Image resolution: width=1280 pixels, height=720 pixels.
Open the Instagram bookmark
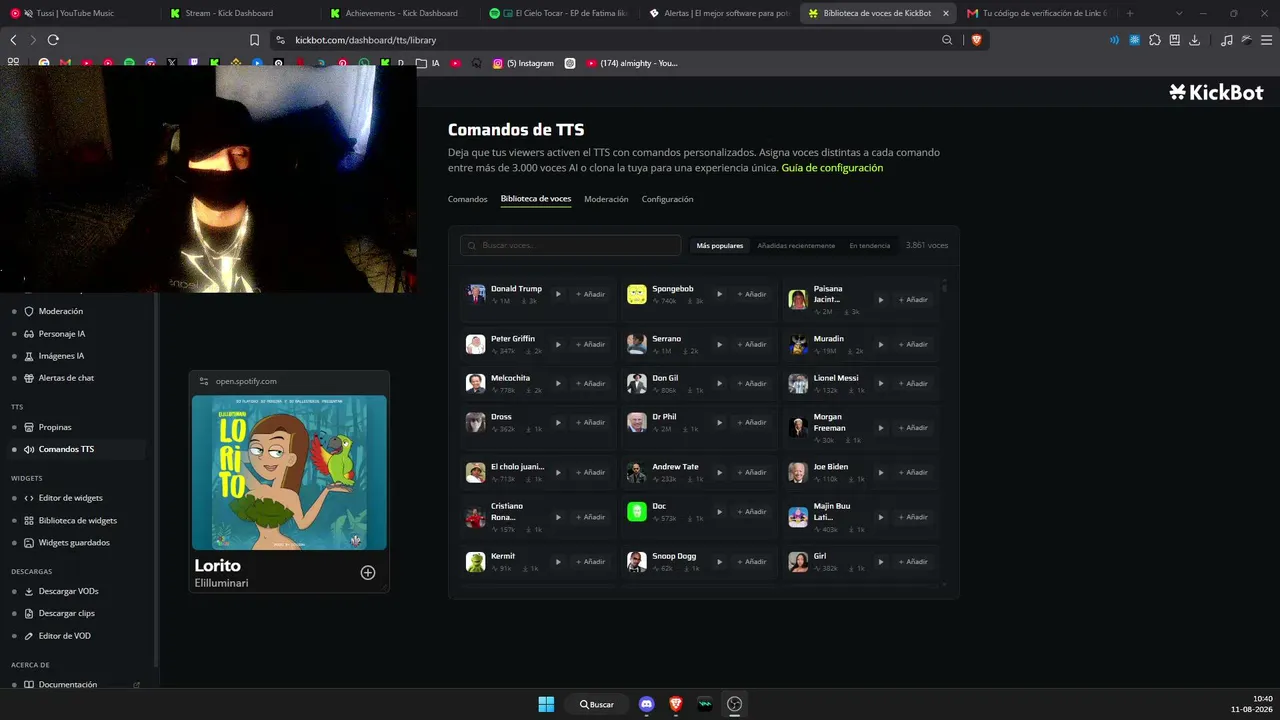click(x=523, y=63)
